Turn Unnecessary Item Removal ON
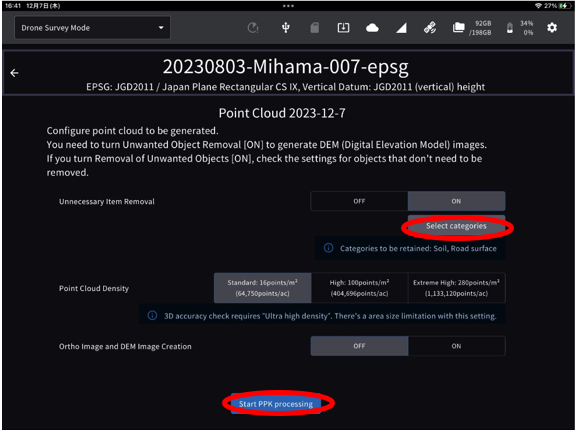 pos(456,201)
